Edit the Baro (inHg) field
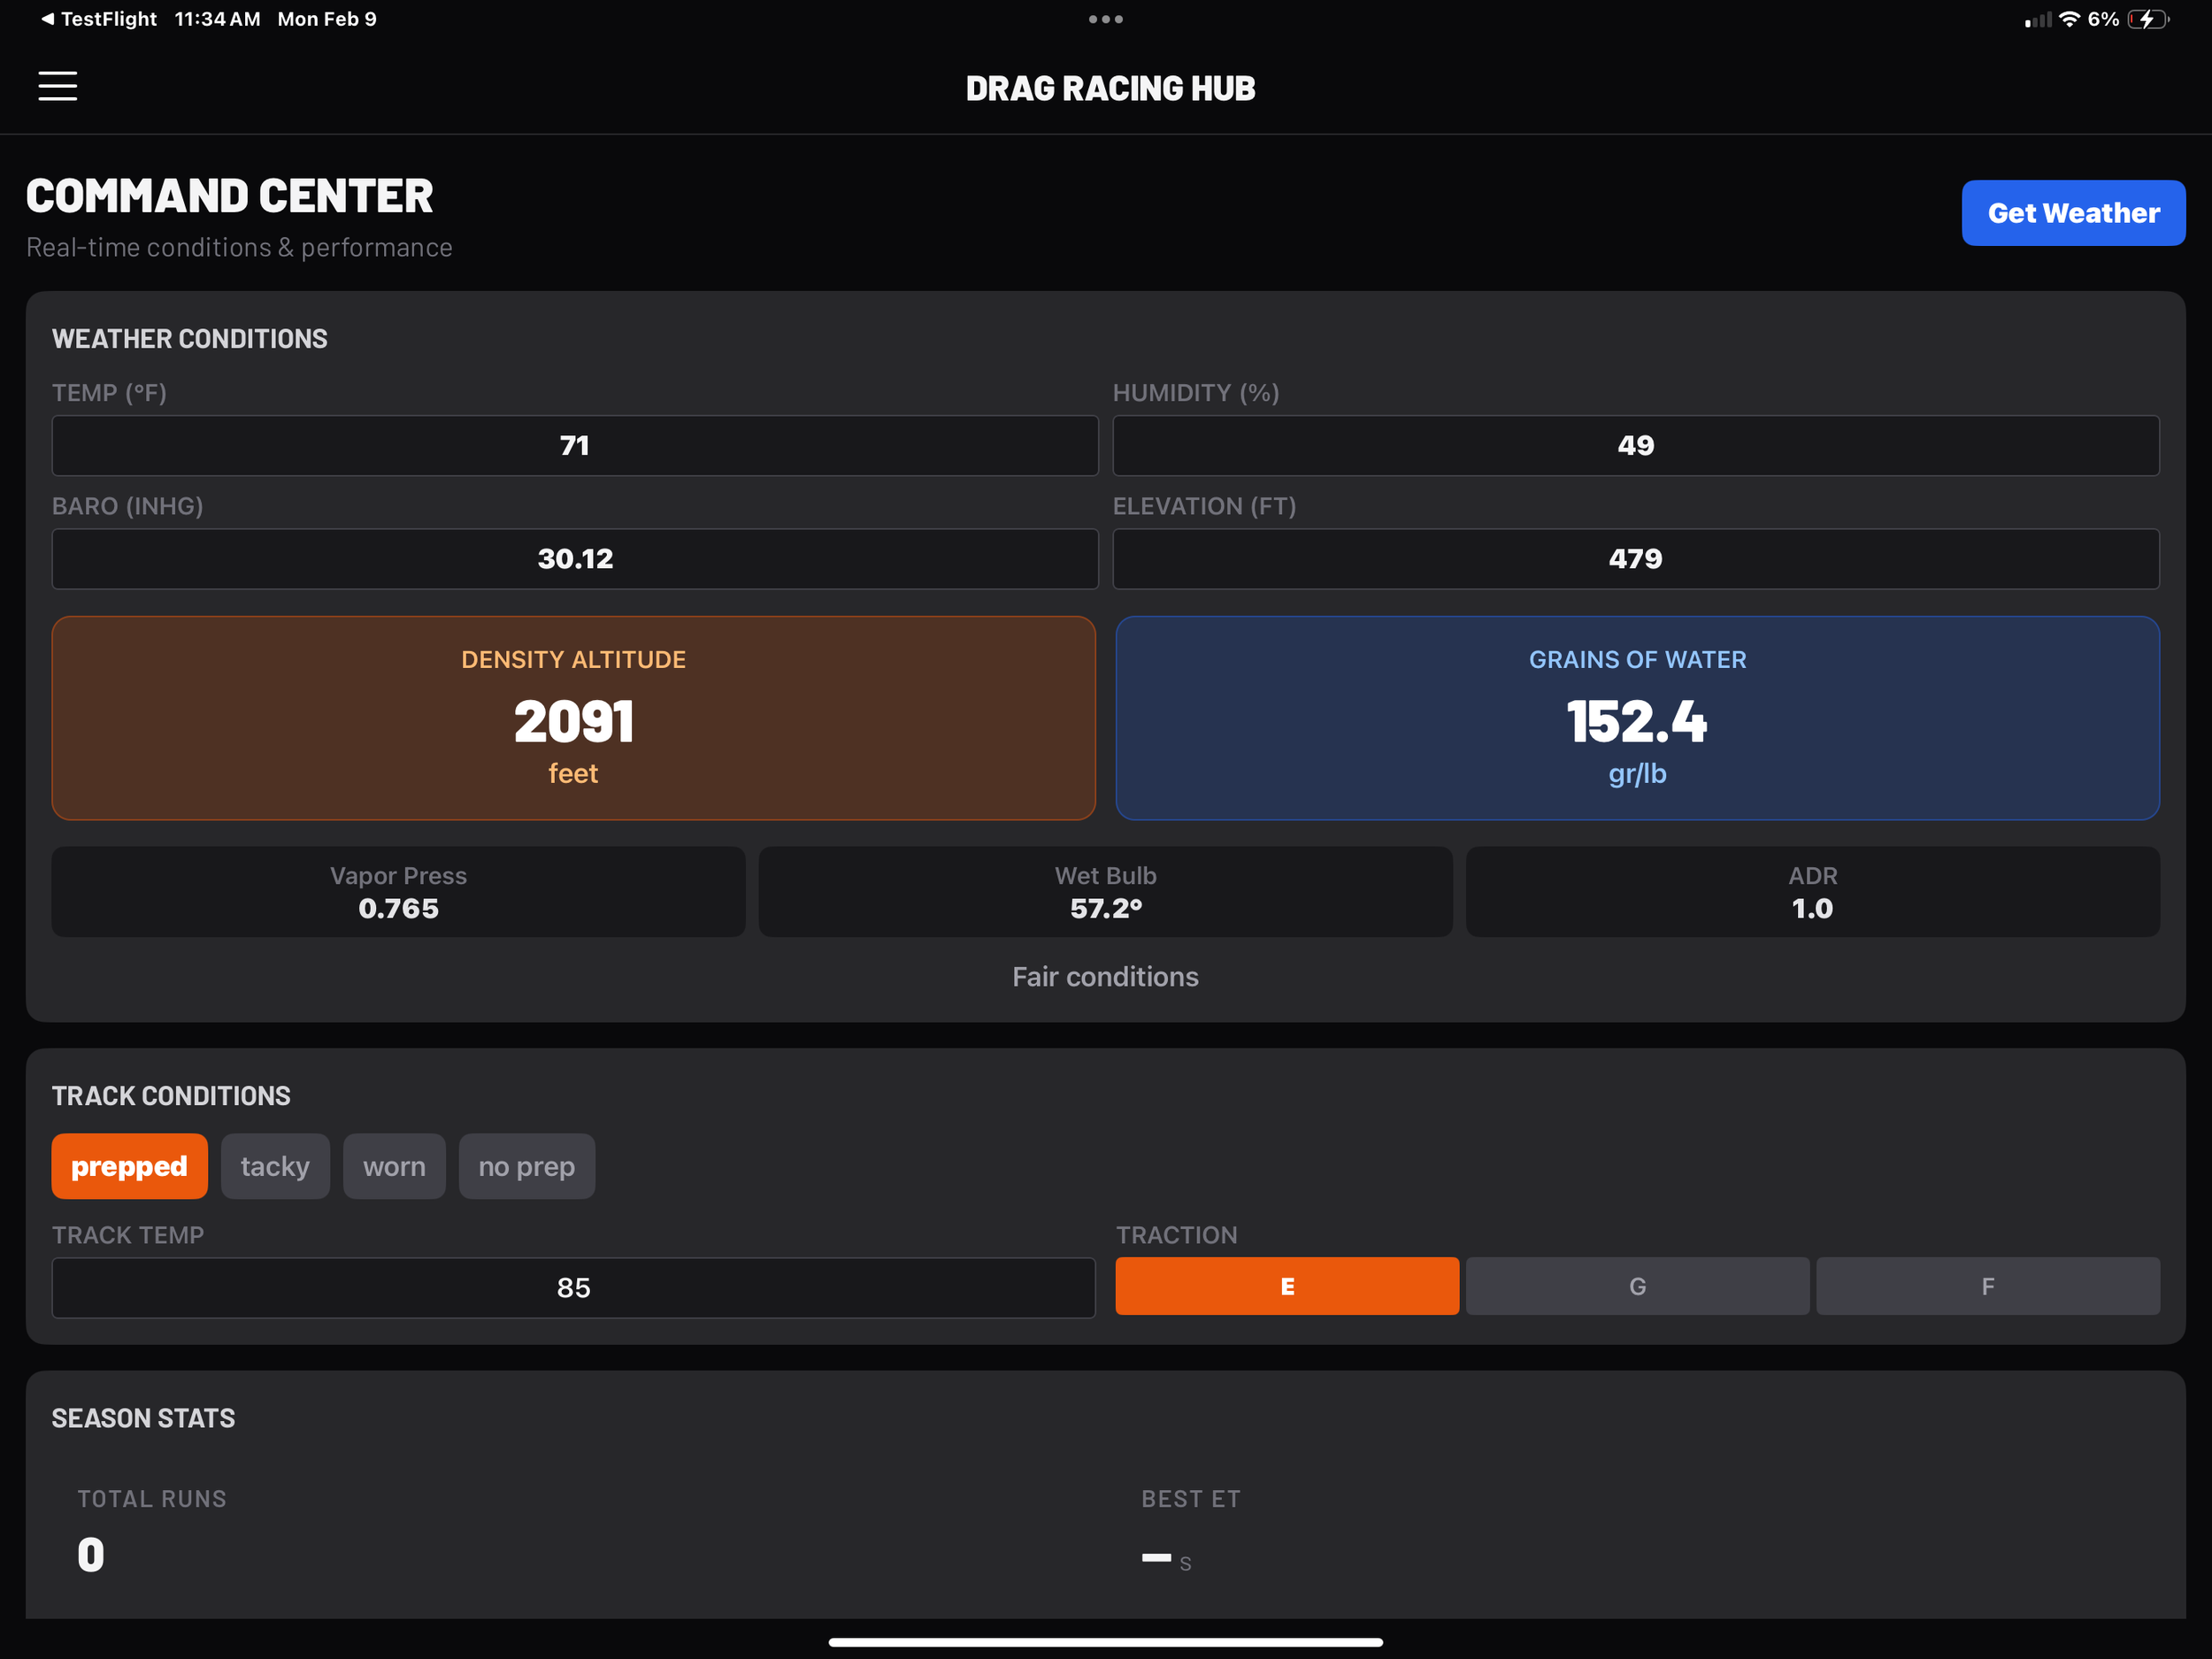 click(575, 559)
